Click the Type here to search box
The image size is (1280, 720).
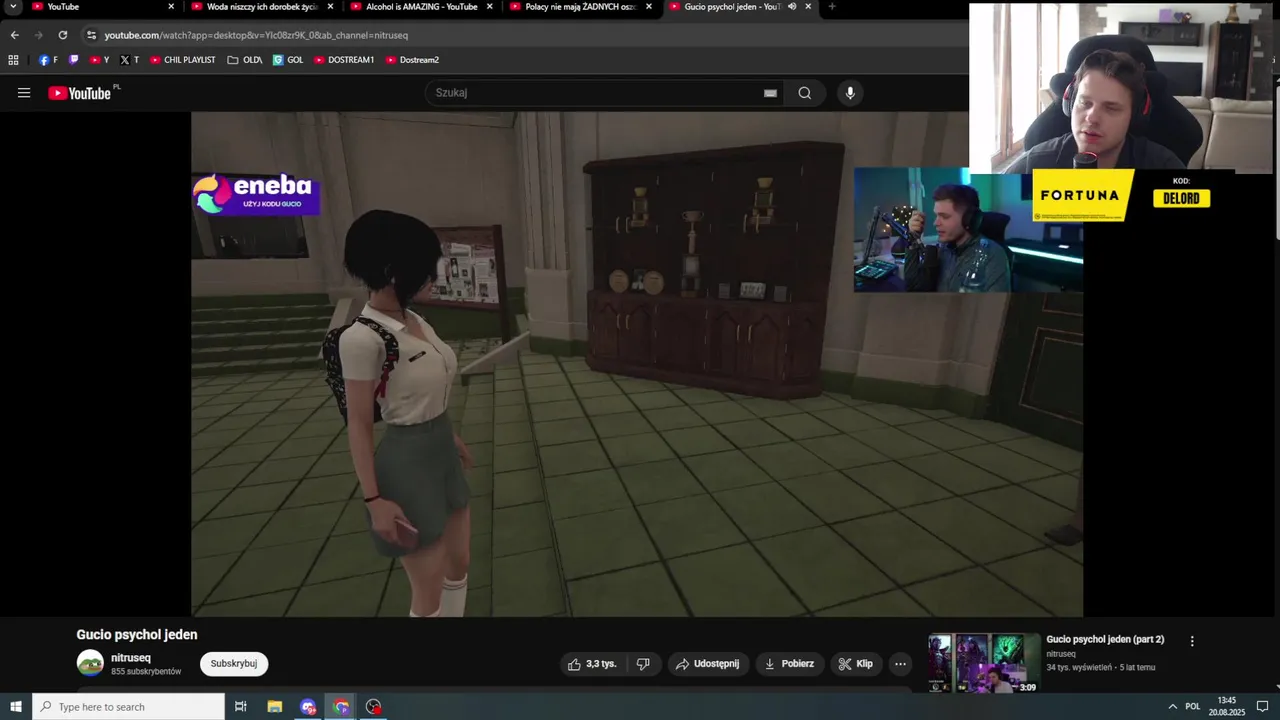coord(129,707)
